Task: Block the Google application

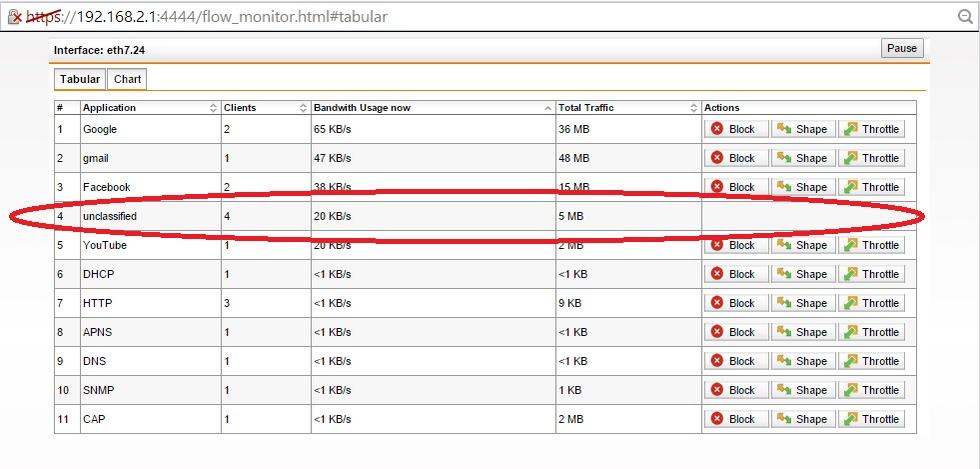Action: (x=736, y=129)
